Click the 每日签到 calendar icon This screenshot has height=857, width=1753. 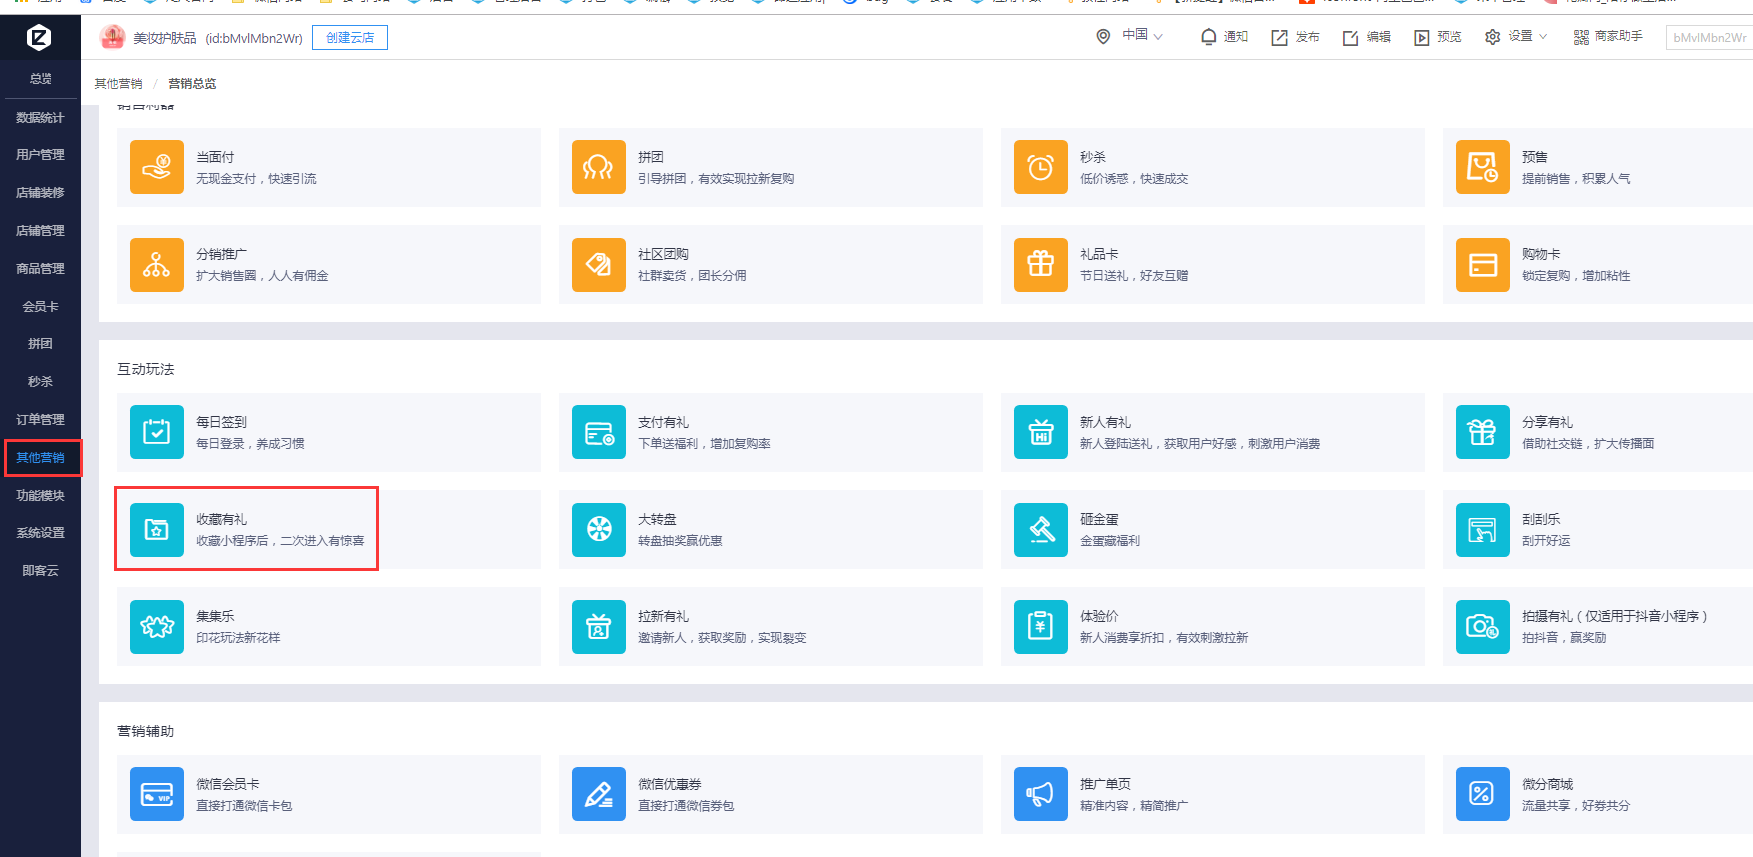pyautogui.click(x=157, y=432)
